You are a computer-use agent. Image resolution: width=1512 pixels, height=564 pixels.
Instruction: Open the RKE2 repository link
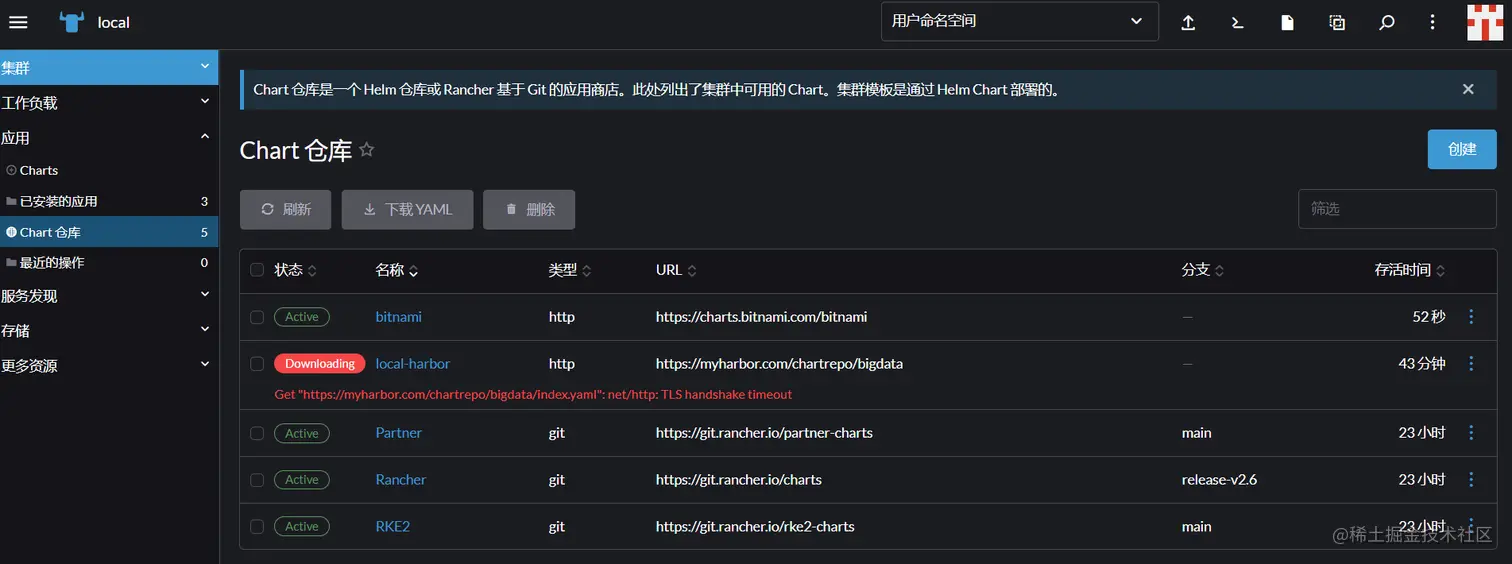point(392,527)
